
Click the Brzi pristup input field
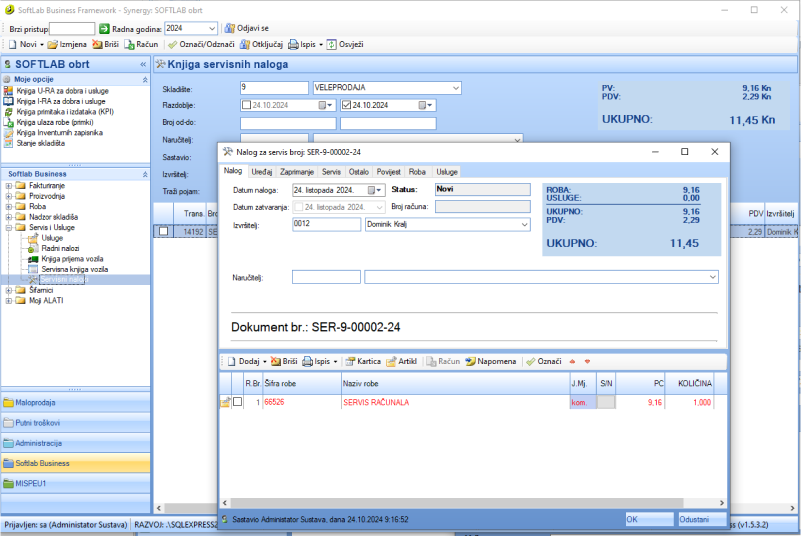point(71,29)
